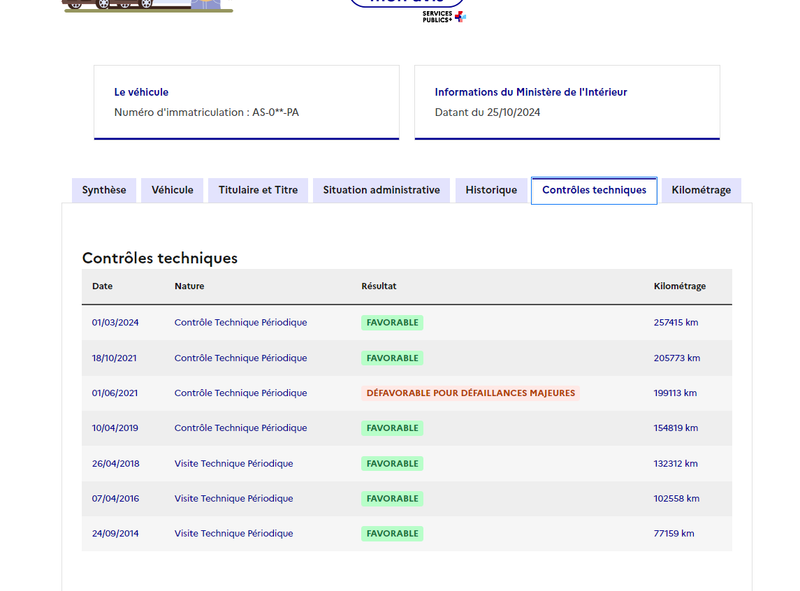The image size is (800, 591).
Task: Go to the Historique tab
Action: (491, 190)
